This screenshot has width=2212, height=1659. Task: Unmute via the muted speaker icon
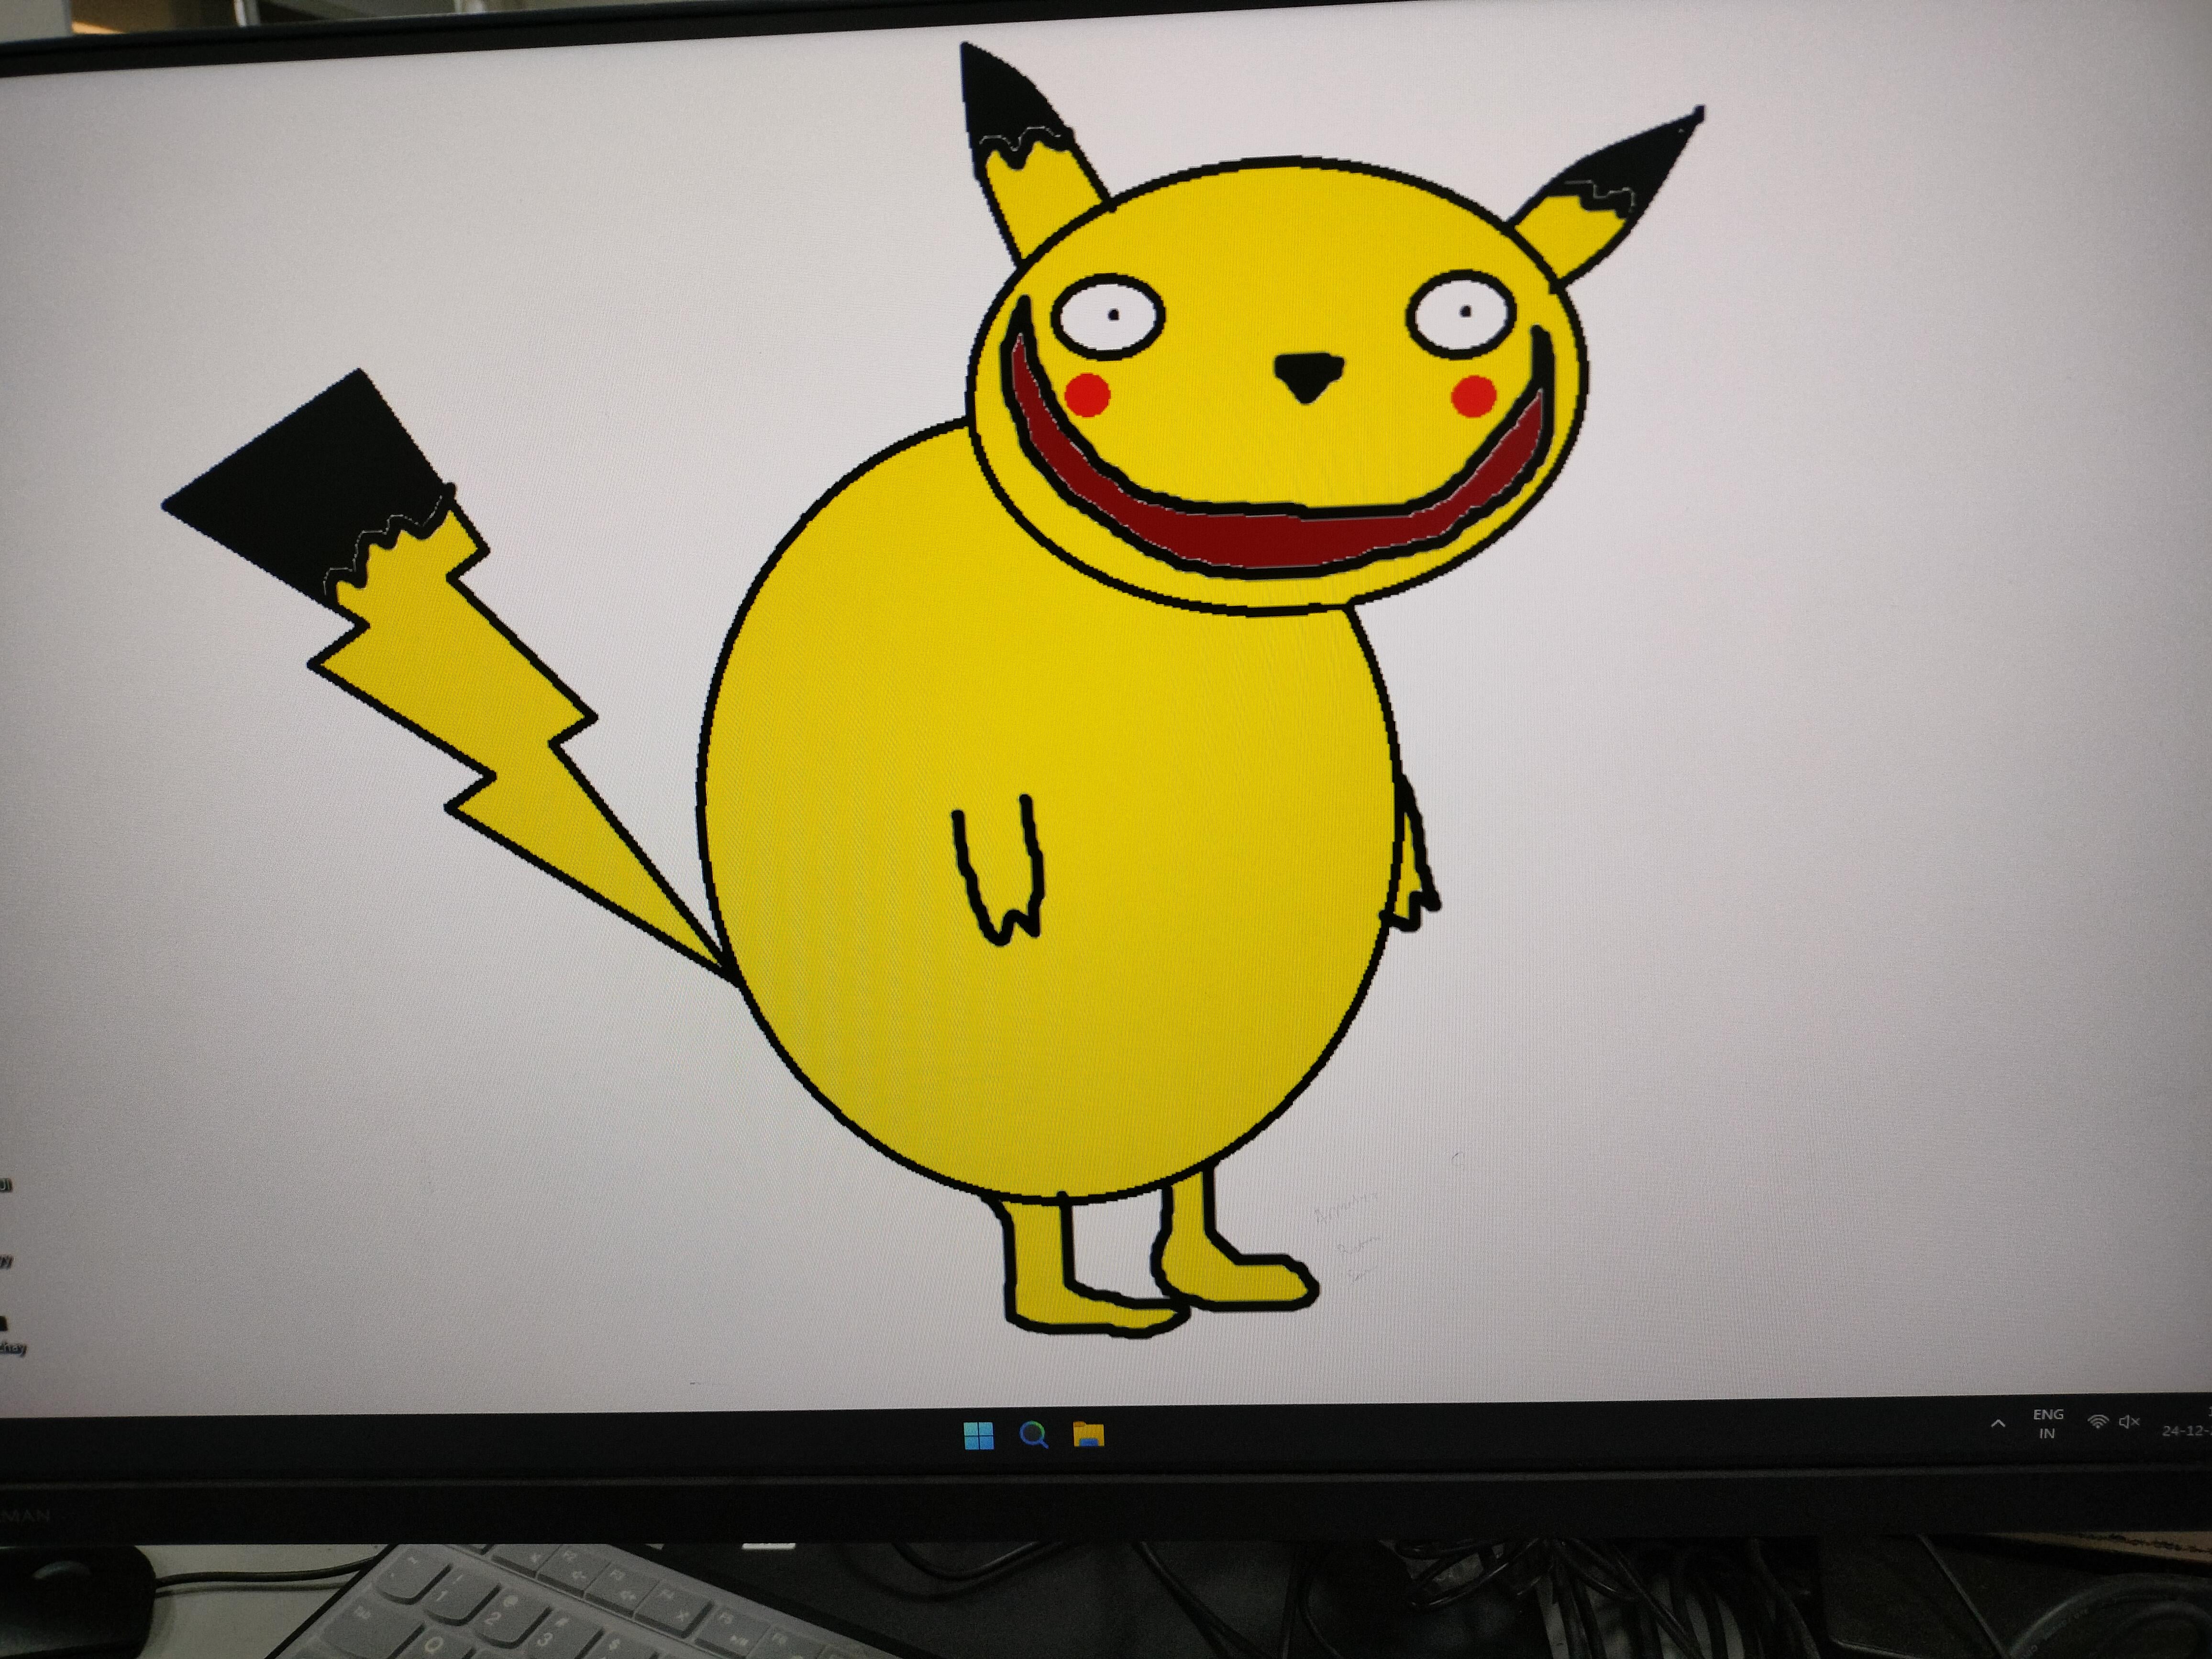coord(2129,1422)
